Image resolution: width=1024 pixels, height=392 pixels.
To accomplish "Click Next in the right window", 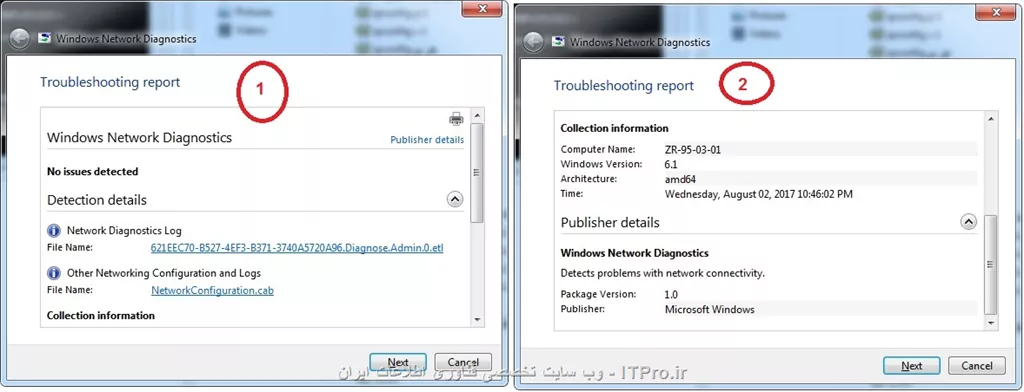I will [911, 366].
